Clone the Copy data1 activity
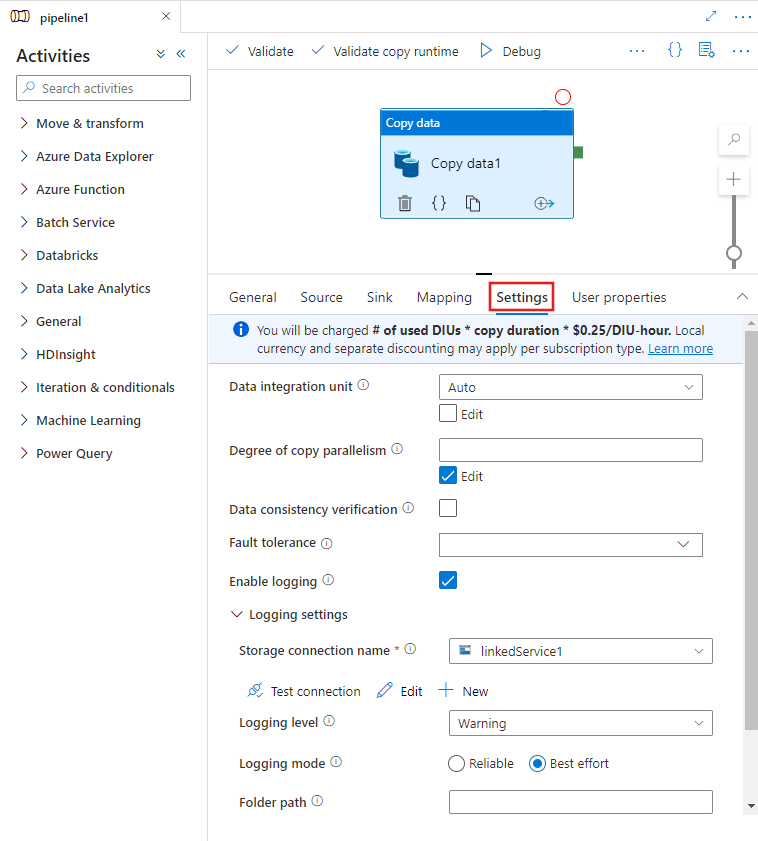The image size is (758, 841). (472, 203)
